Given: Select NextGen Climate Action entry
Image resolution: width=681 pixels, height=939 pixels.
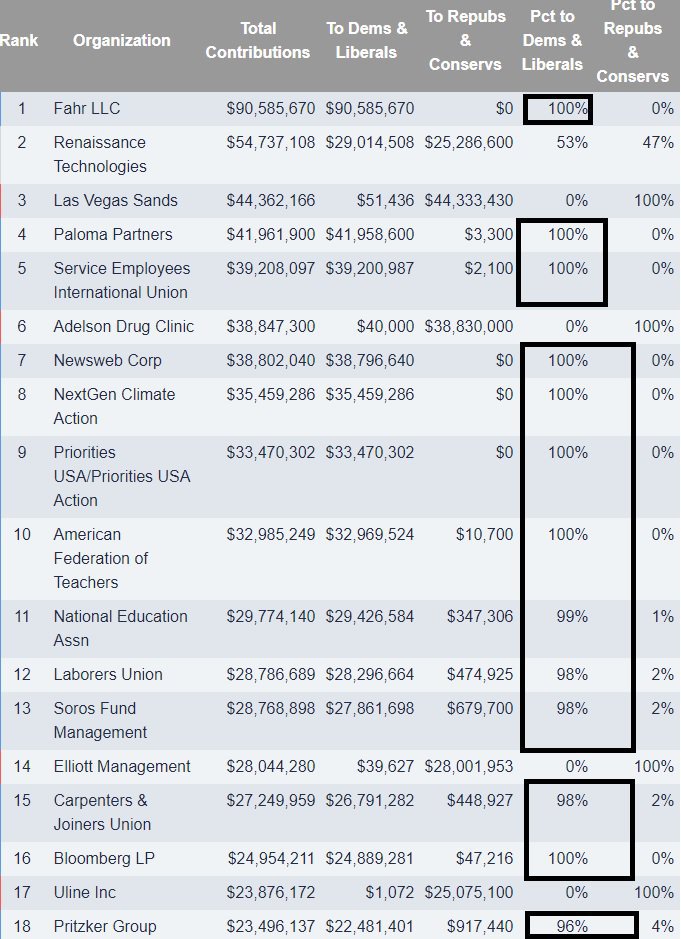Looking at the screenshot, I should (x=114, y=406).
